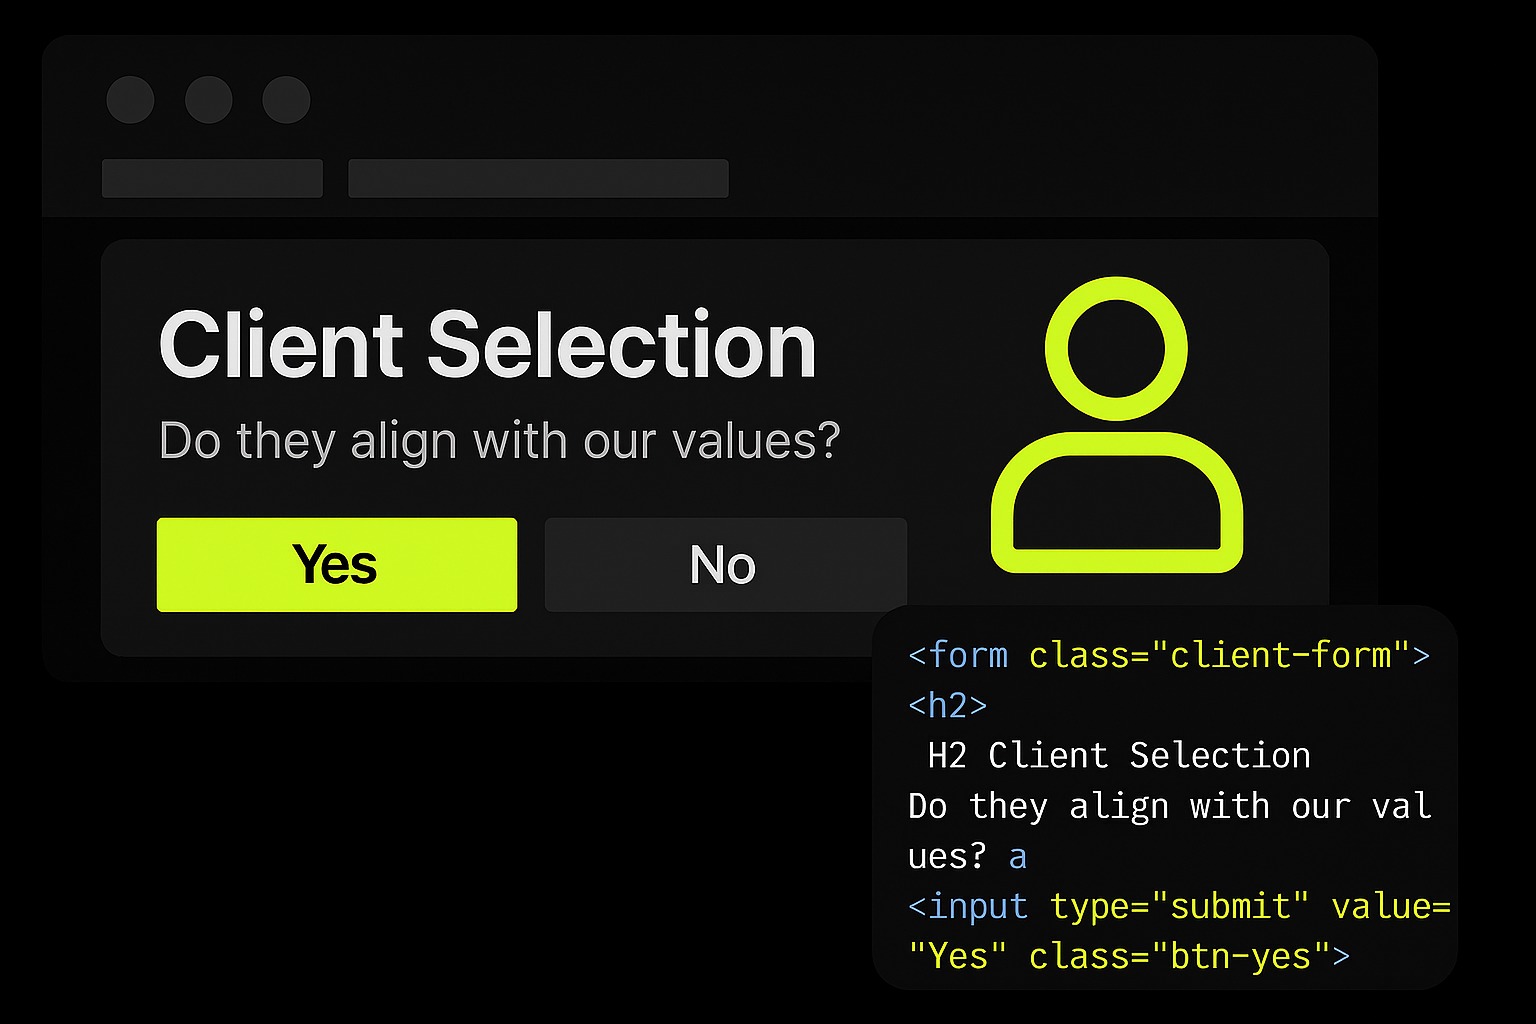This screenshot has height=1024, width=1536.
Task: Click the longer placeholder address bar
Action: [x=538, y=178]
